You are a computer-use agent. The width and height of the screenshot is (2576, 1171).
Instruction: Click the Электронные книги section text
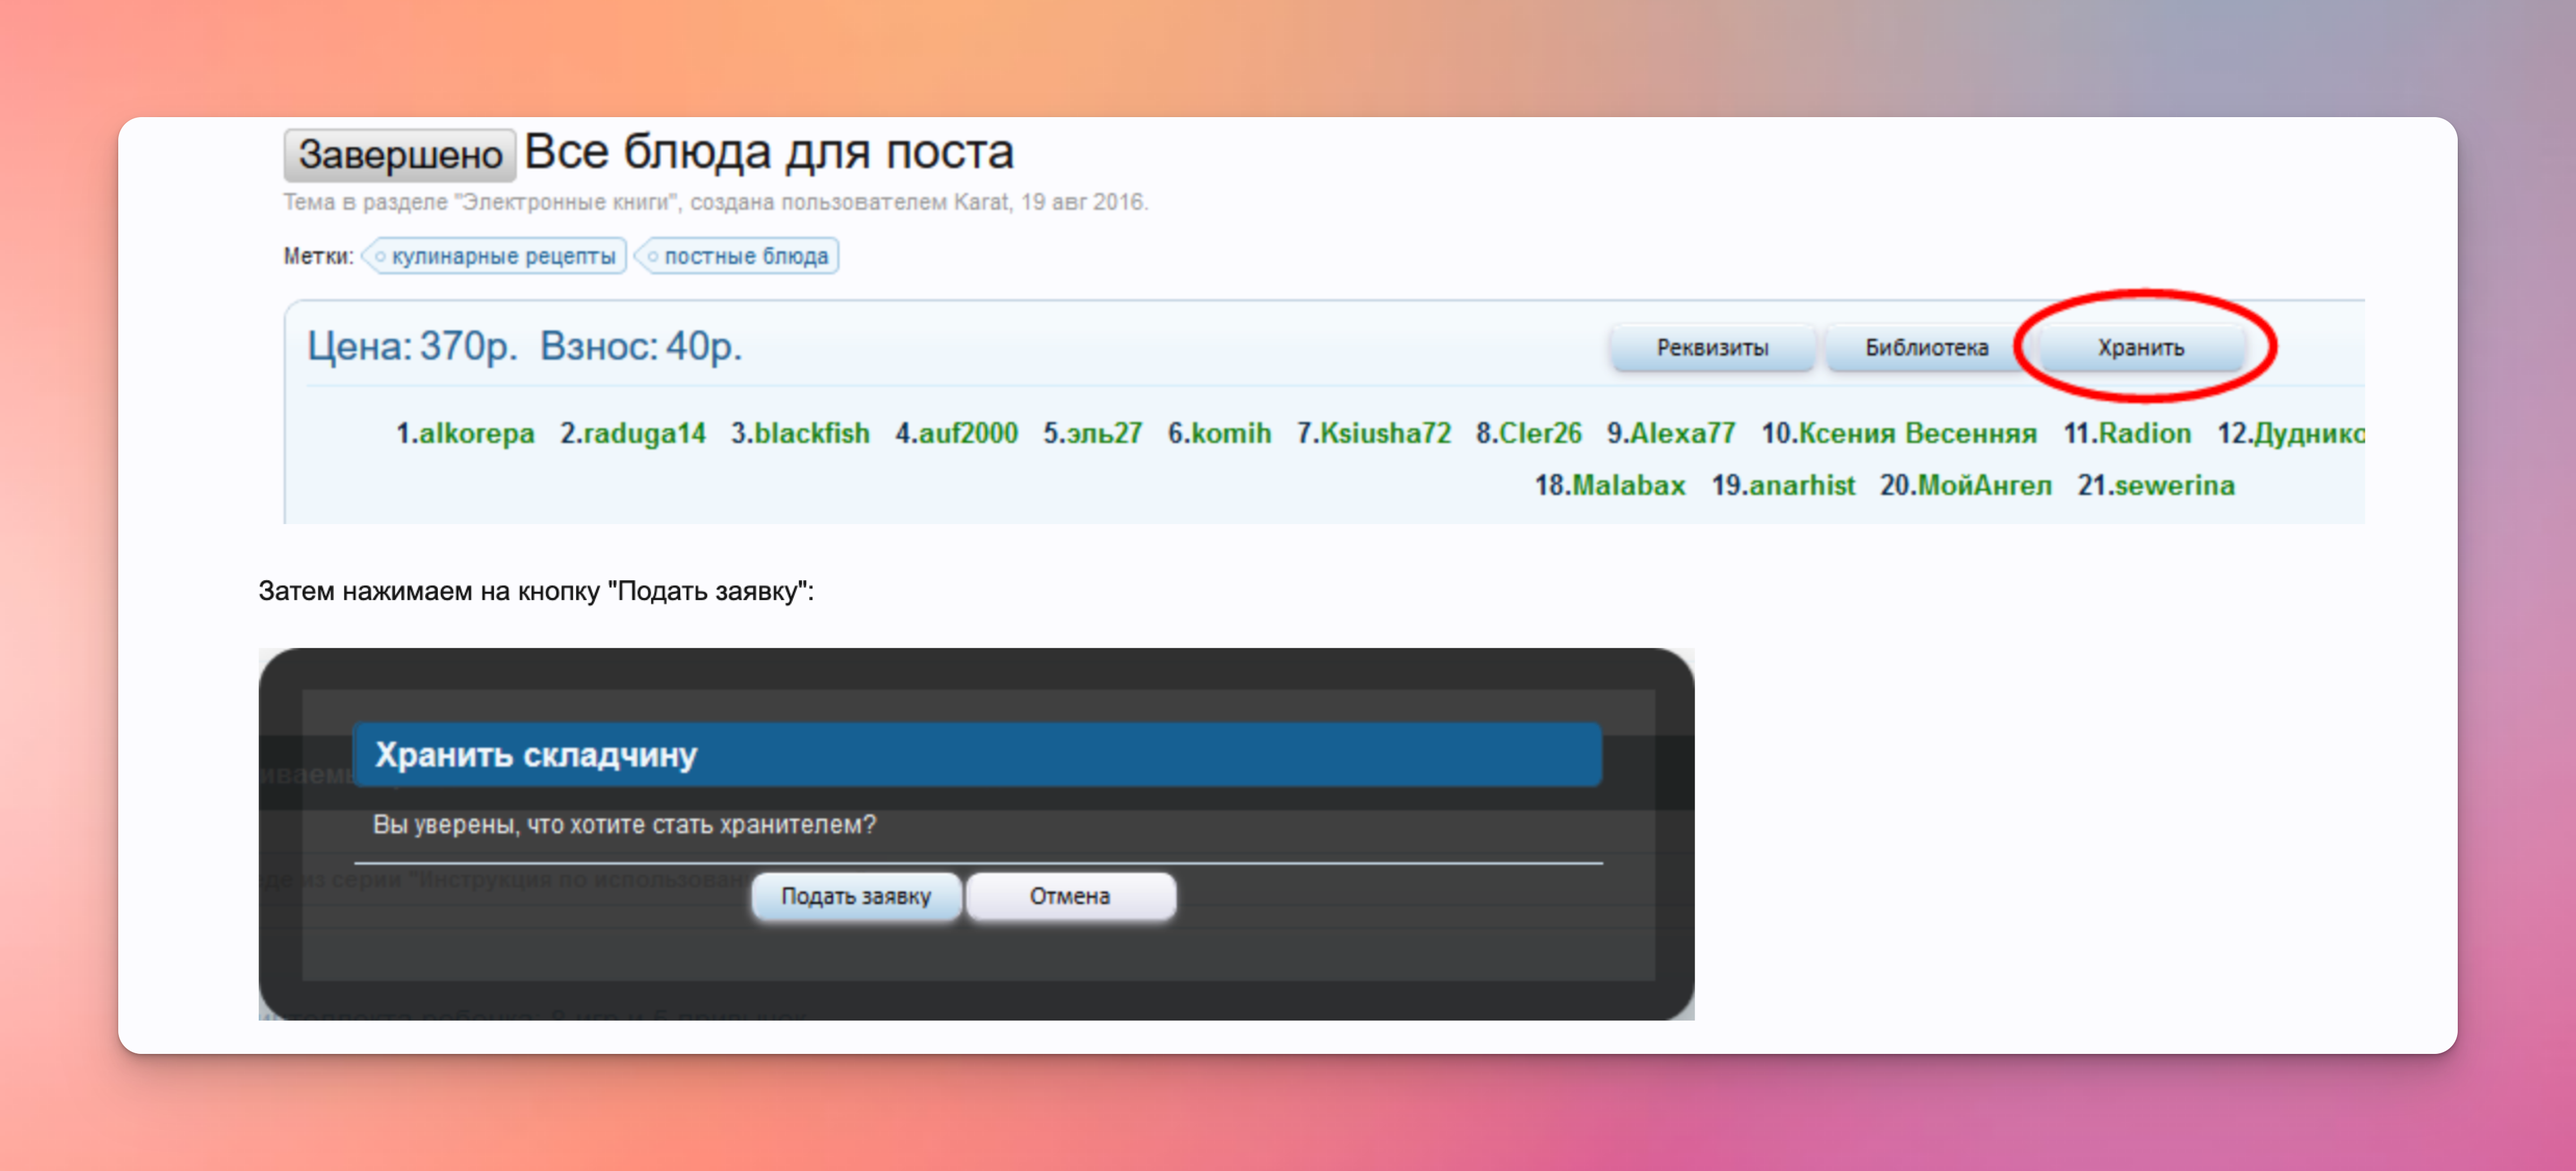(x=566, y=202)
